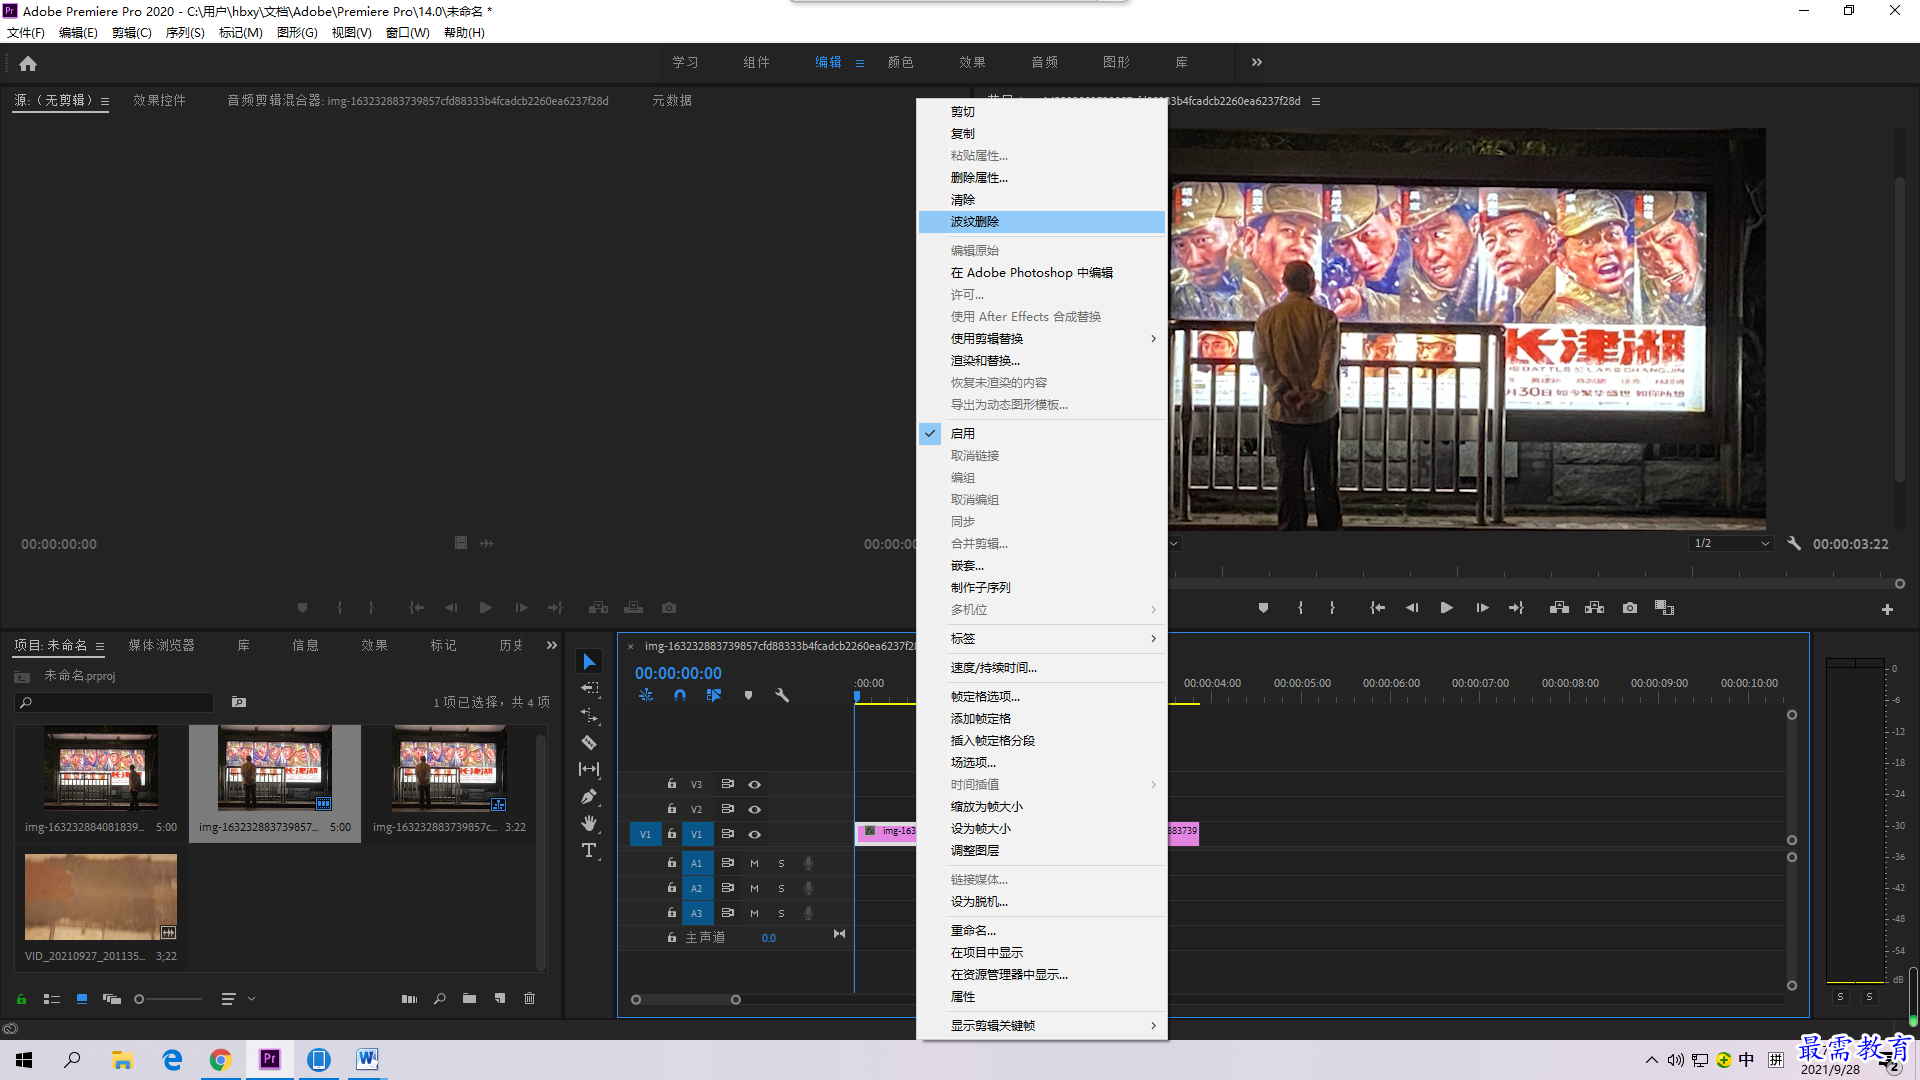Toggle V3 track output eye
This screenshot has width=1920, height=1080.
coord(755,784)
